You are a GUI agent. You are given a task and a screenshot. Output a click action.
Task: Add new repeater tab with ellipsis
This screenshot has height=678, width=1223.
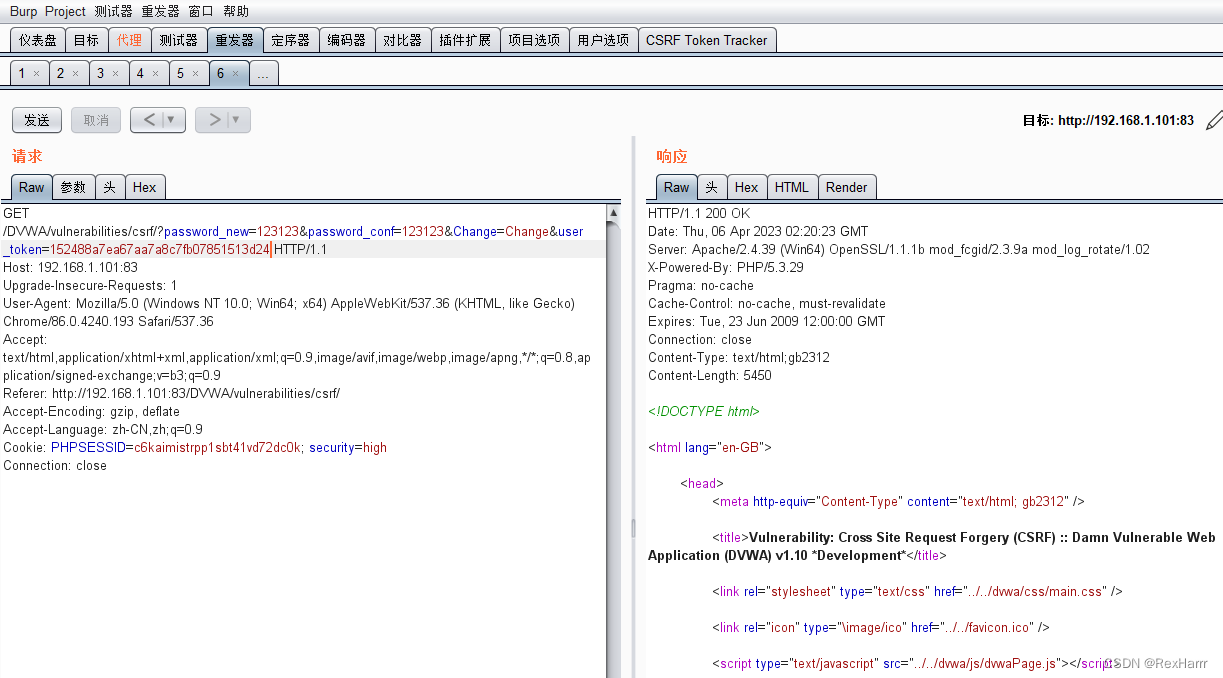coord(263,73)
